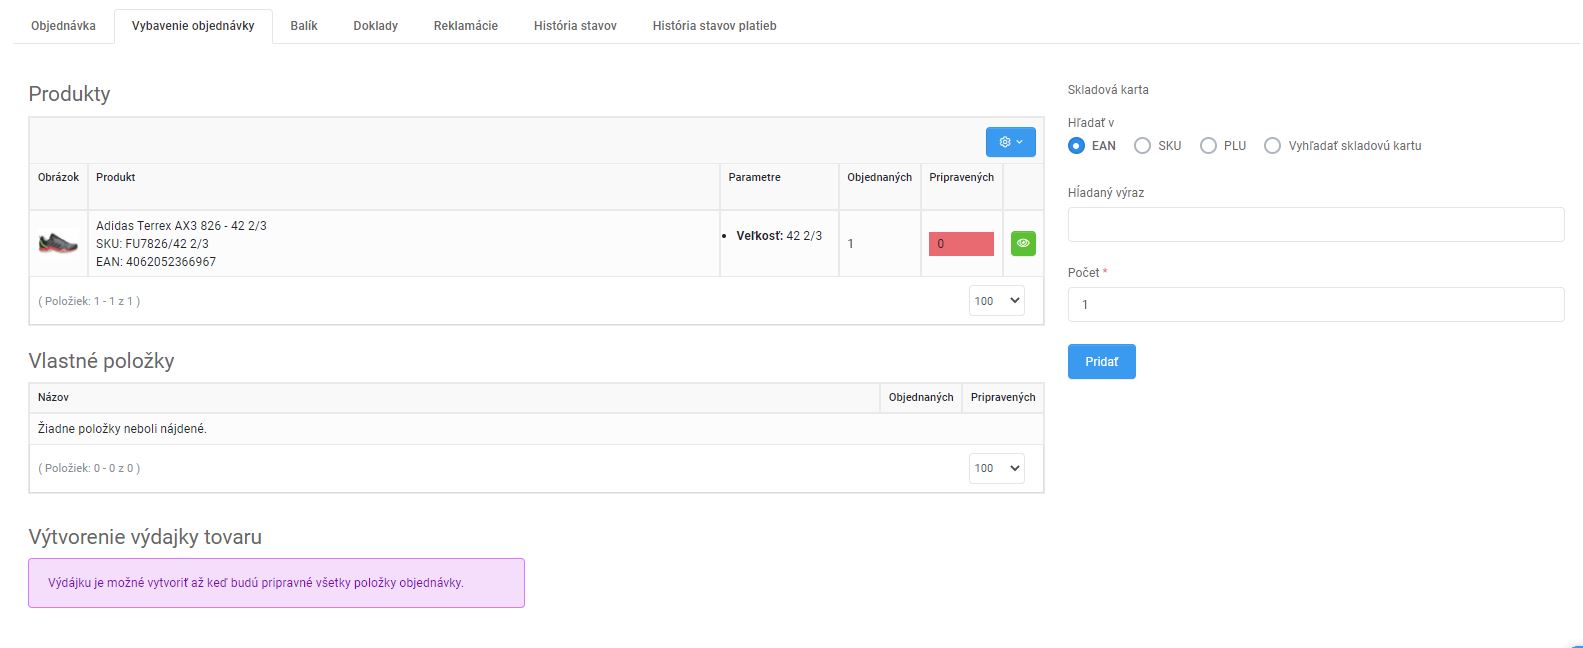The height and width of the screenshot is (648, 1583).
Task: Click the red Pripravených quantity field
Action: click(961, 244)
